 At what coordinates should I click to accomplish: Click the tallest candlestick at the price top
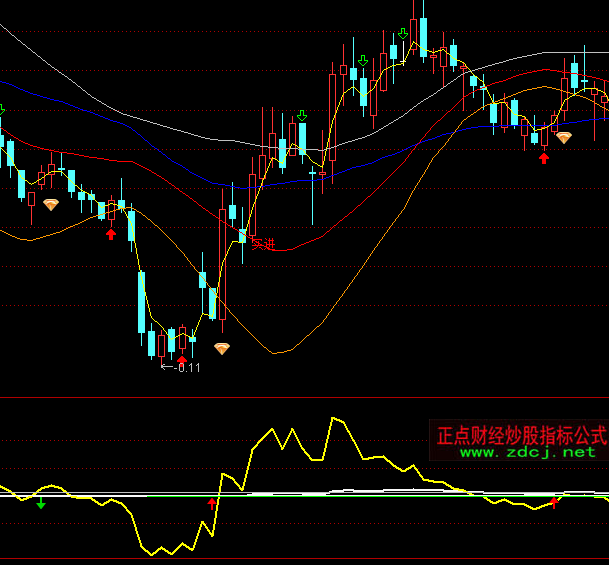tap(422, 30)
